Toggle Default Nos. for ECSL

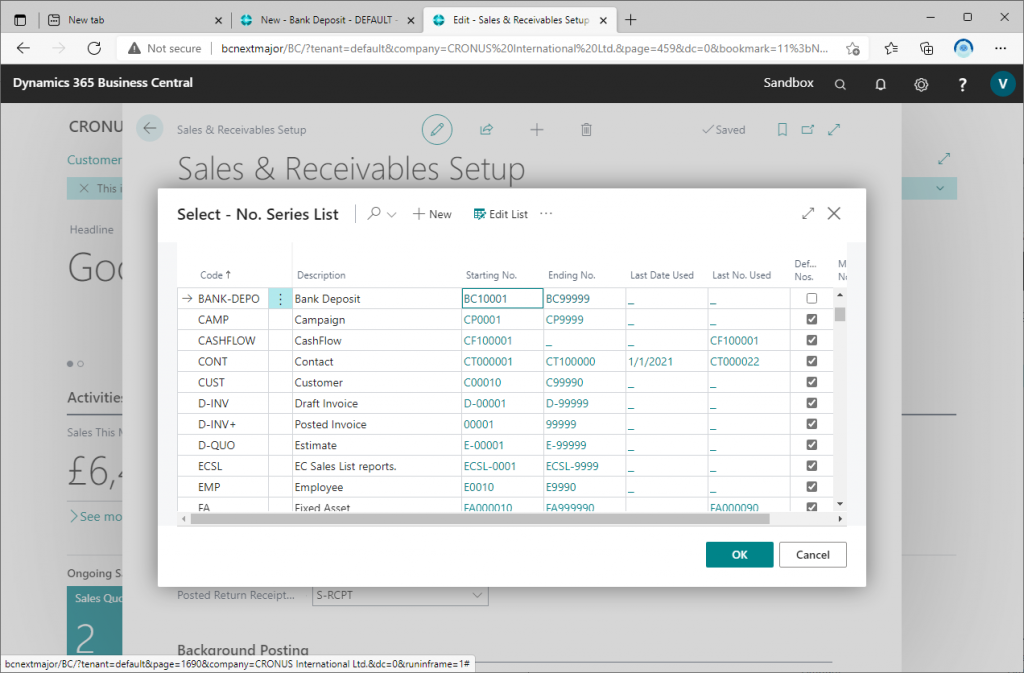(811, 465)
